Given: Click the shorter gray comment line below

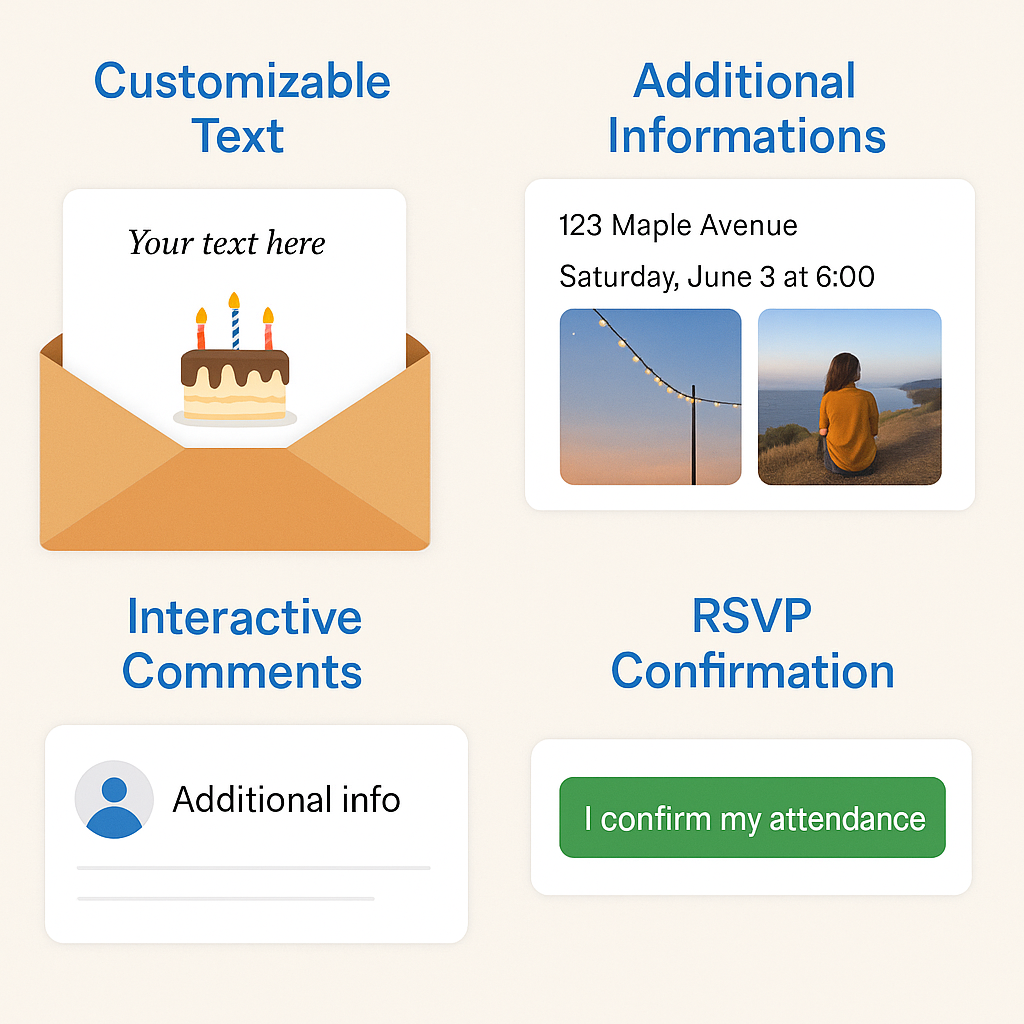Looking at the screenshot, I should (226, 899).
